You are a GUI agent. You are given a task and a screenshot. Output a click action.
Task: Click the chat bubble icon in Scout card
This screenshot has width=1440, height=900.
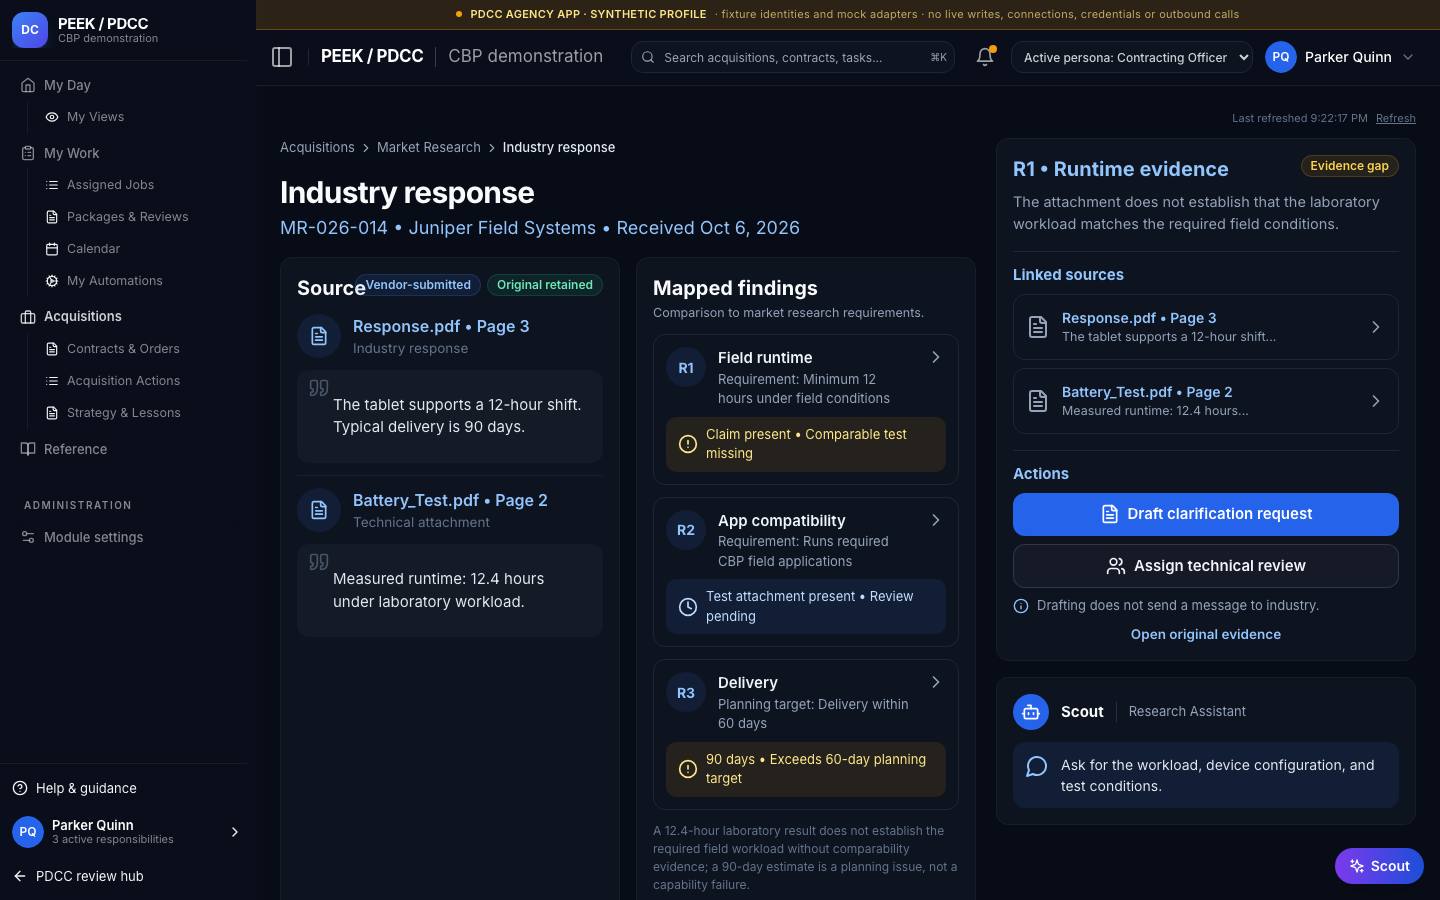pyautogui.click(x=1037, y=766)
